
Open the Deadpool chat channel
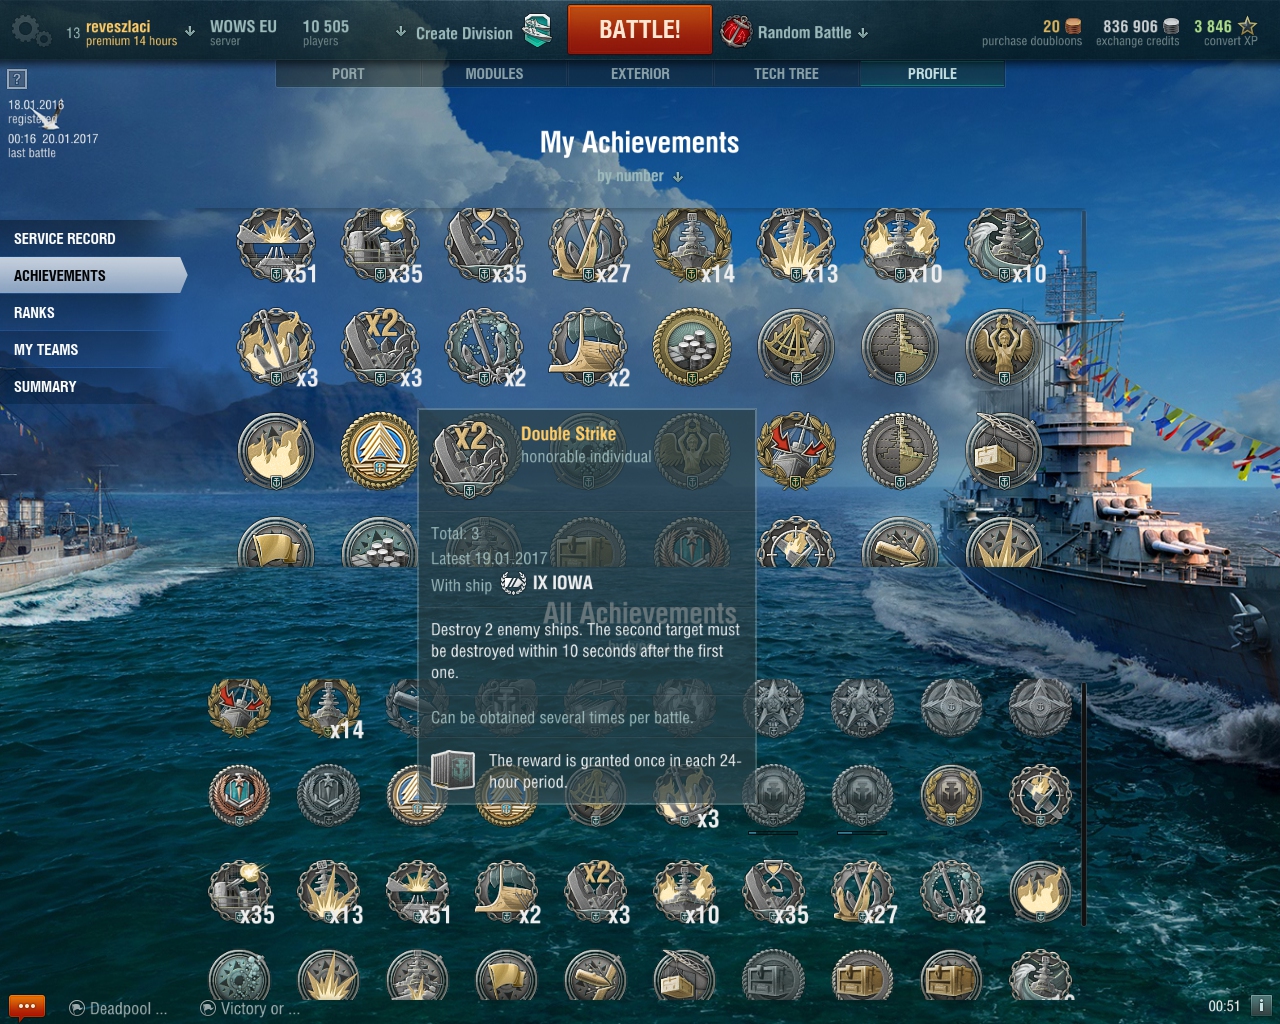coord(118,1008)
